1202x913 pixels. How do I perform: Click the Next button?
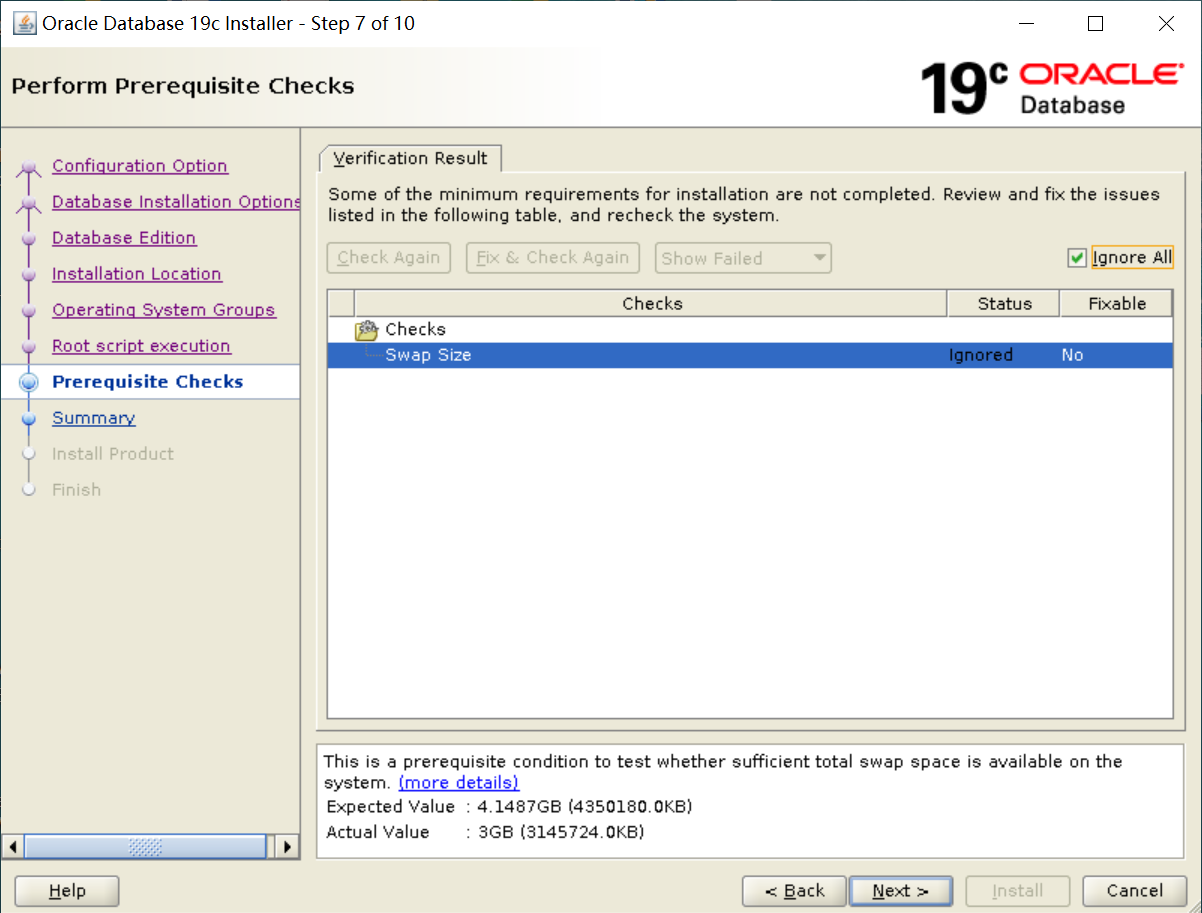pos(900,891)
